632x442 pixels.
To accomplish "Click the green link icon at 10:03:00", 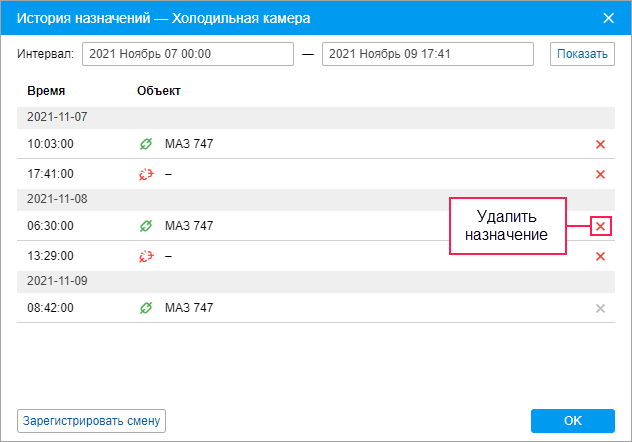I will point(146,144).
